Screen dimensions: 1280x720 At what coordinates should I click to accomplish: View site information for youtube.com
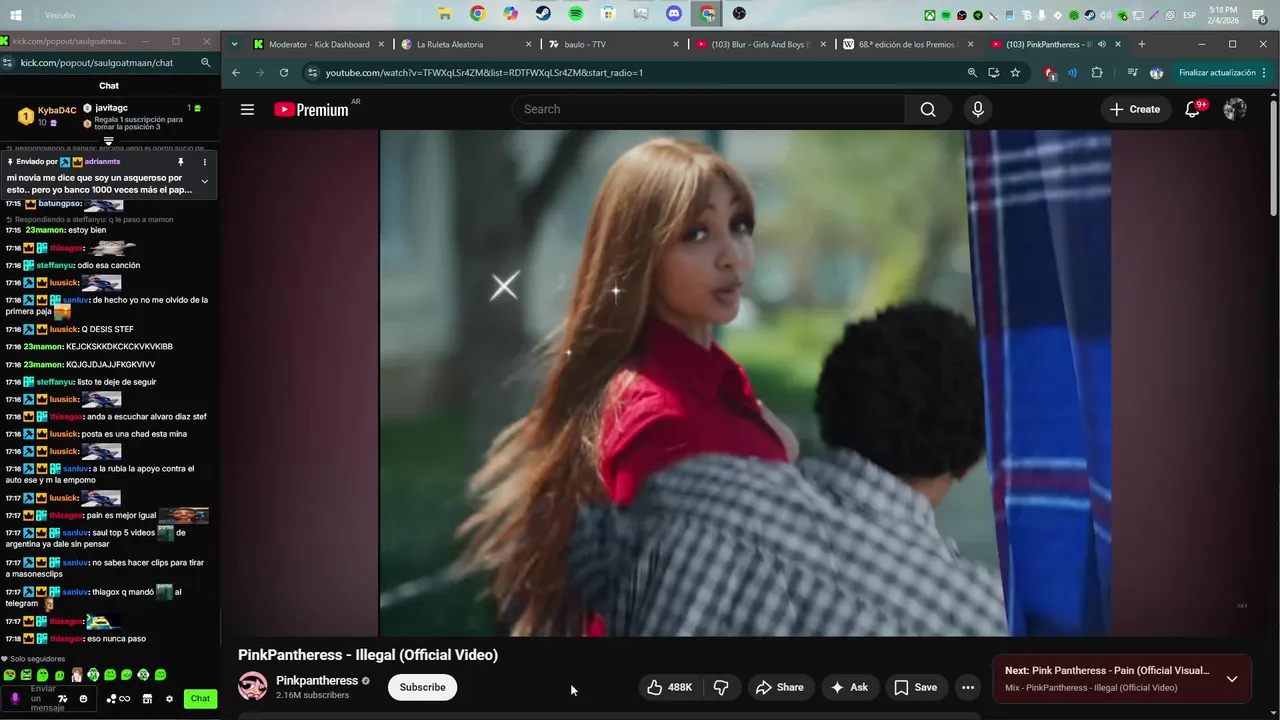point(312,73)
